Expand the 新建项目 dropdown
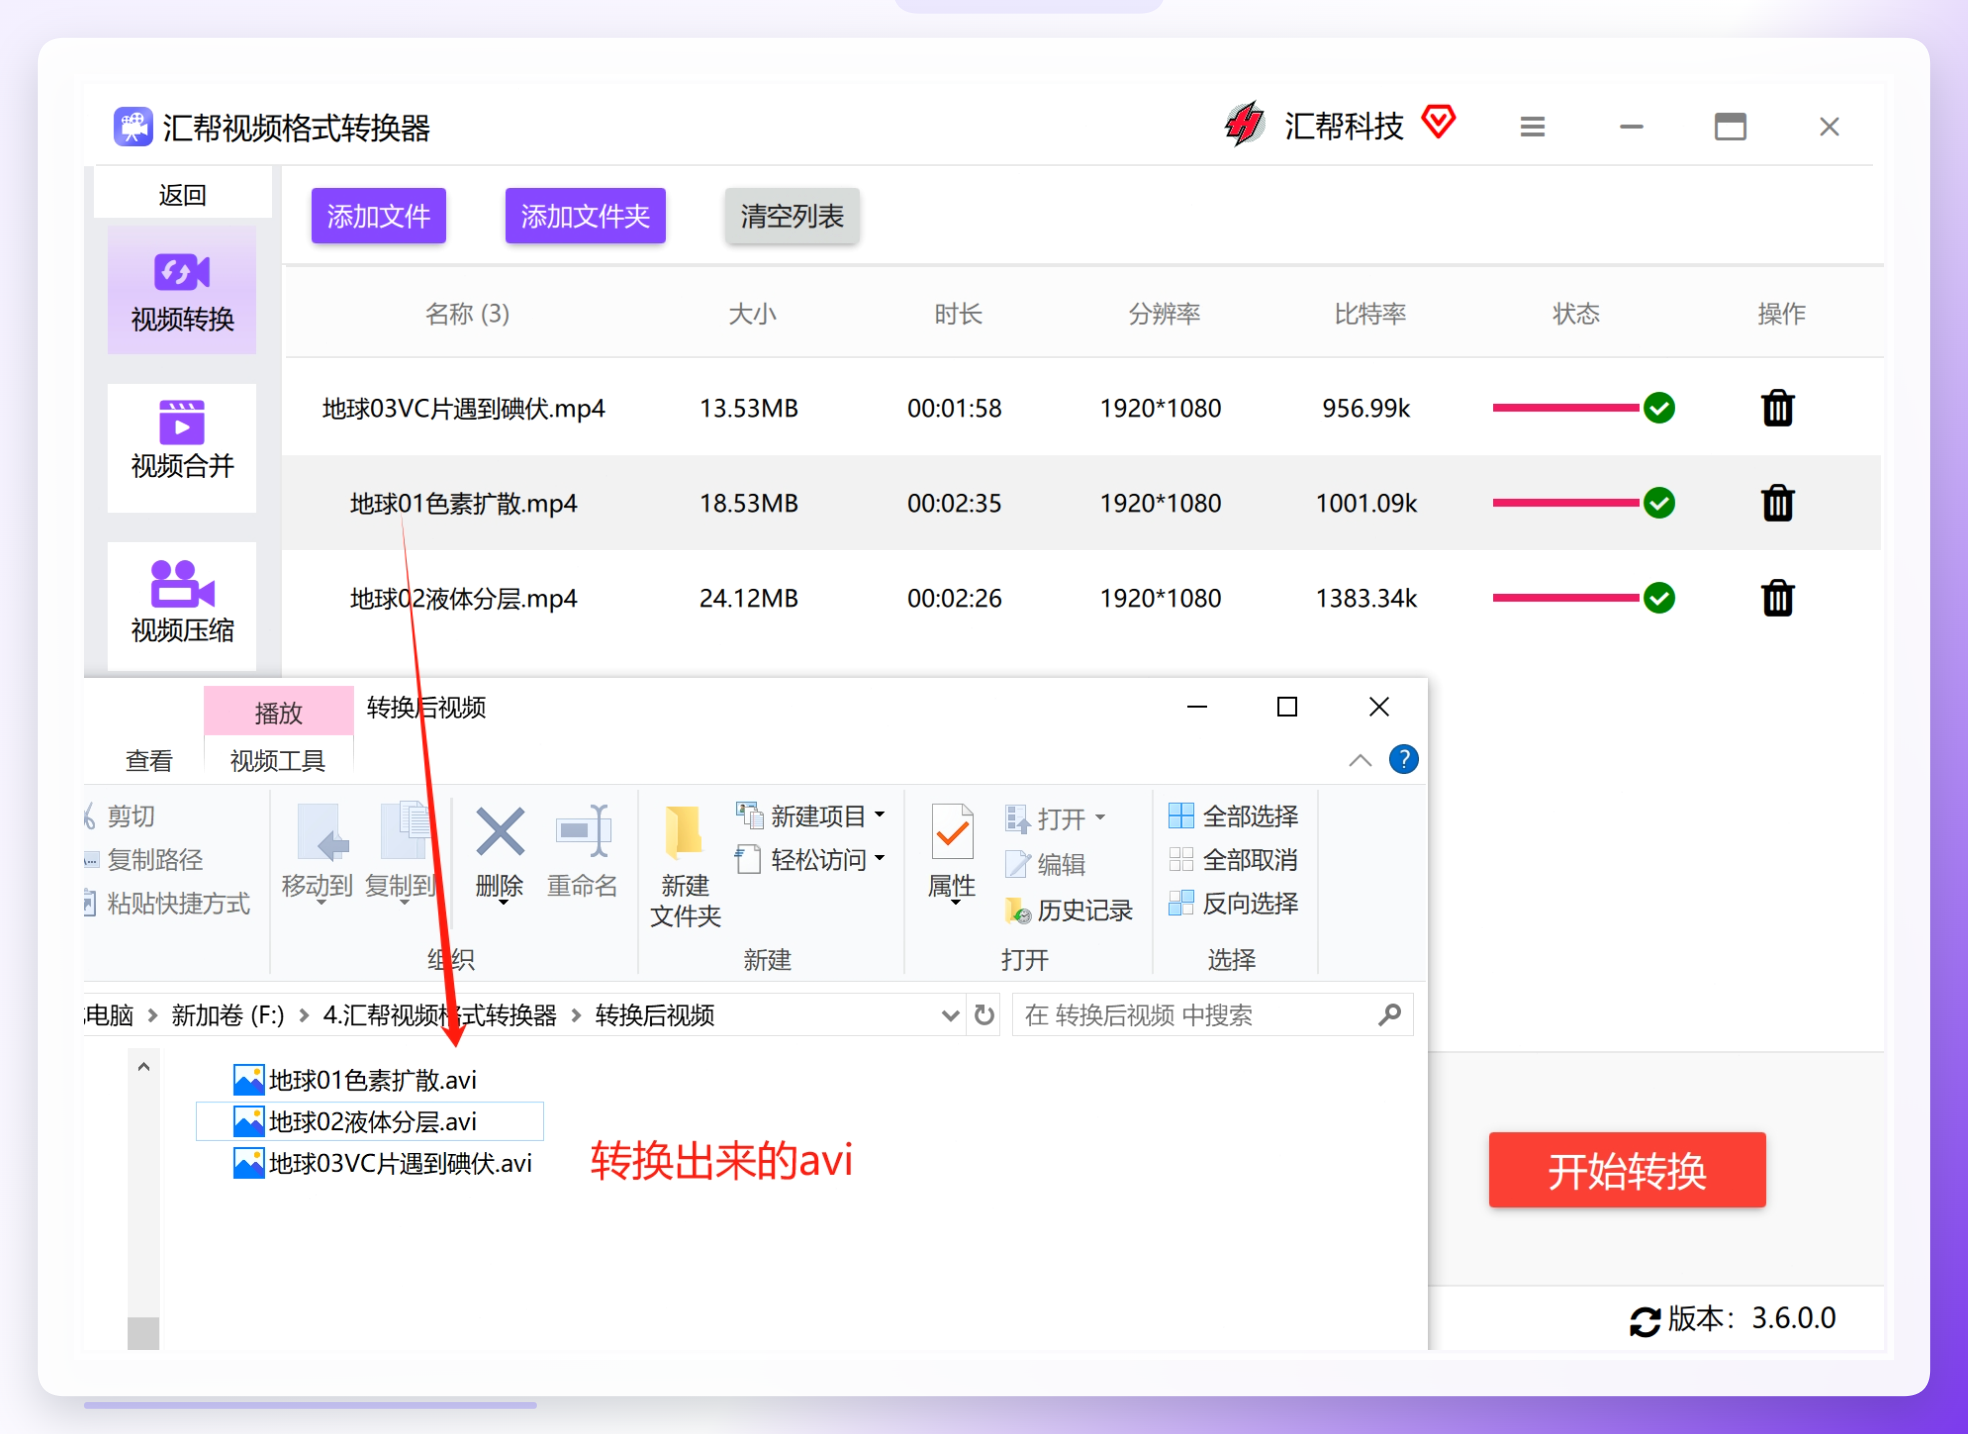Viewport: 1968px width, 1434px height. [880, 816]
